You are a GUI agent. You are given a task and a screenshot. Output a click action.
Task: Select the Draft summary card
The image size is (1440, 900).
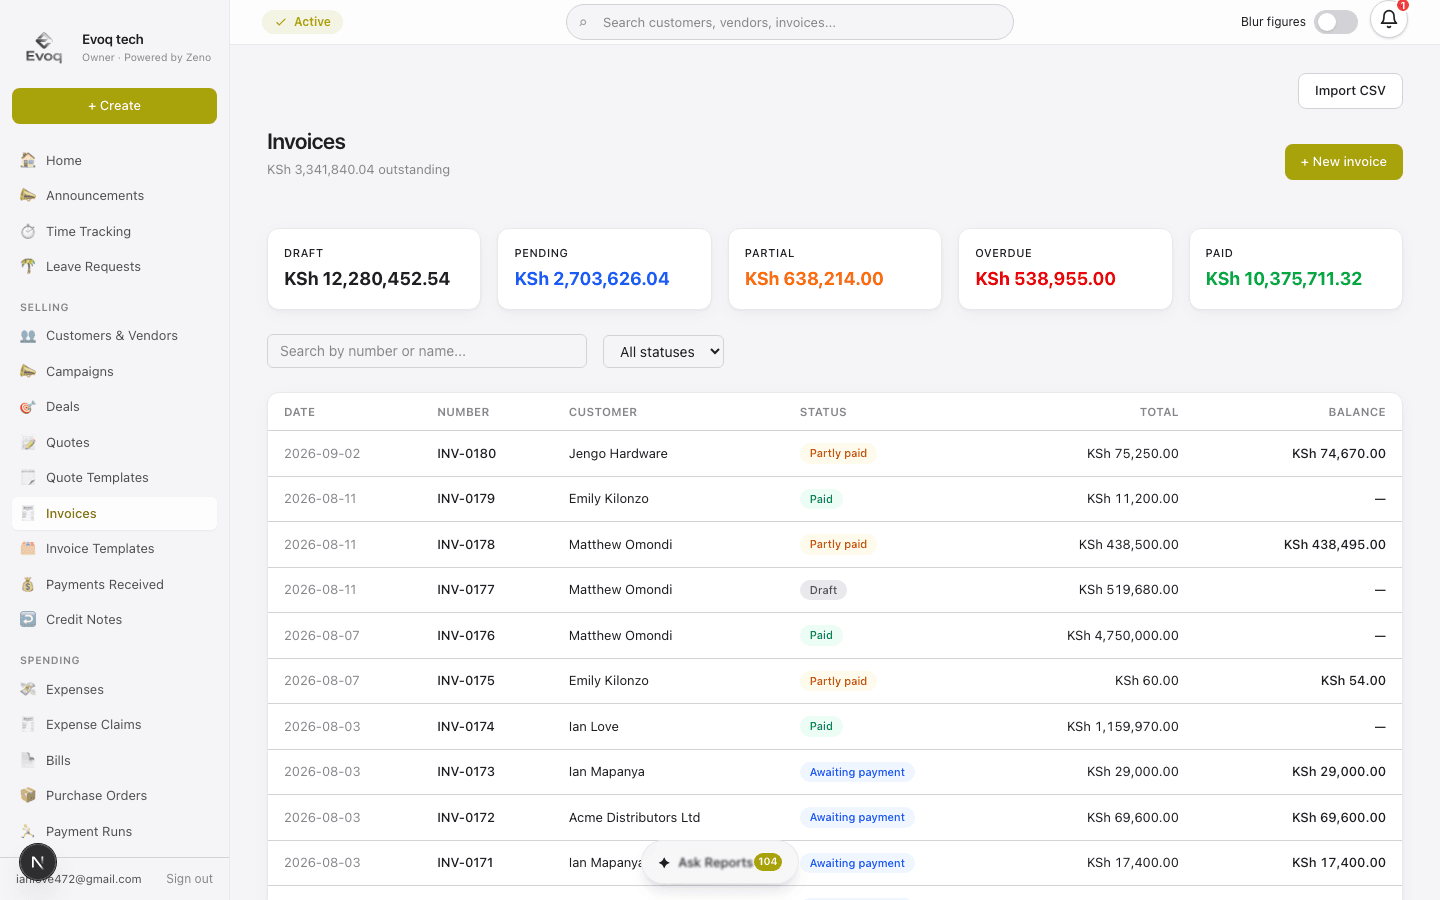click(x=374, y=269)
